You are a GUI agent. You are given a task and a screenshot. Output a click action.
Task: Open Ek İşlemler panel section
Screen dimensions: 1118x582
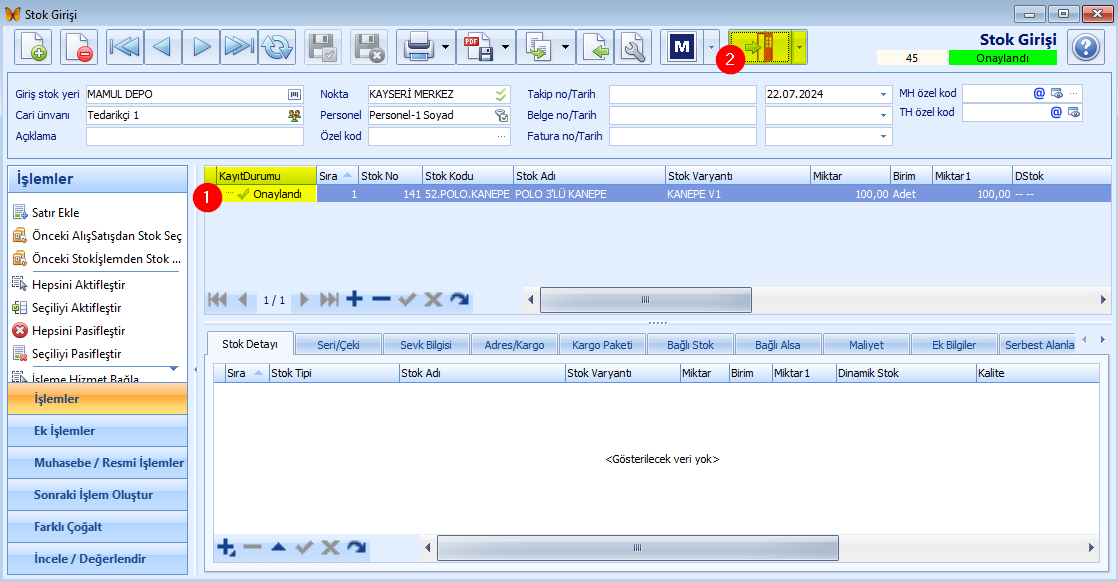coord(98,431)
